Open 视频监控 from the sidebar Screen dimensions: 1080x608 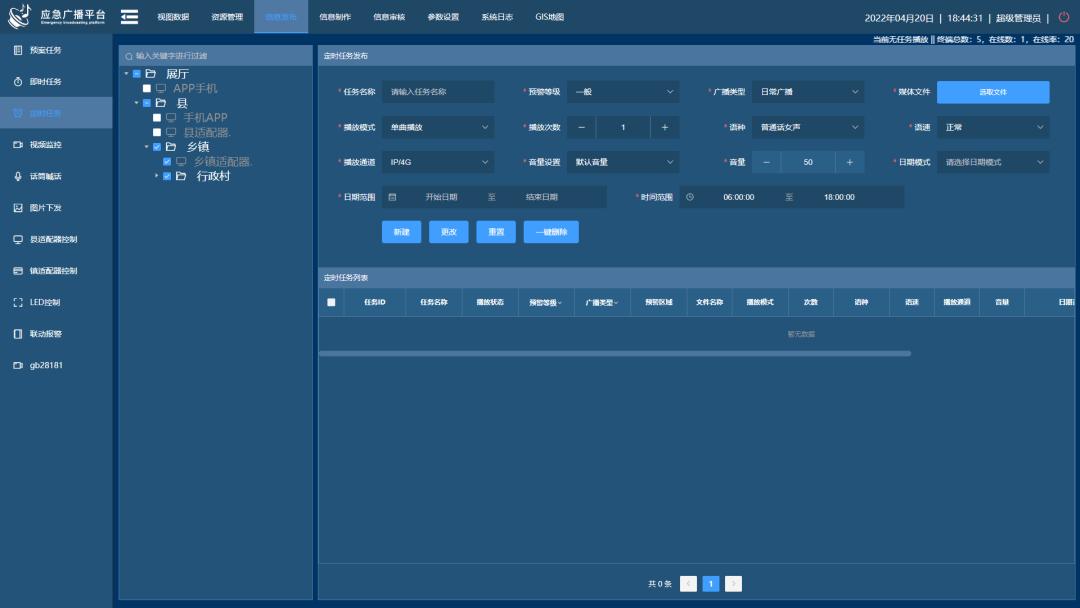(45, 145)
